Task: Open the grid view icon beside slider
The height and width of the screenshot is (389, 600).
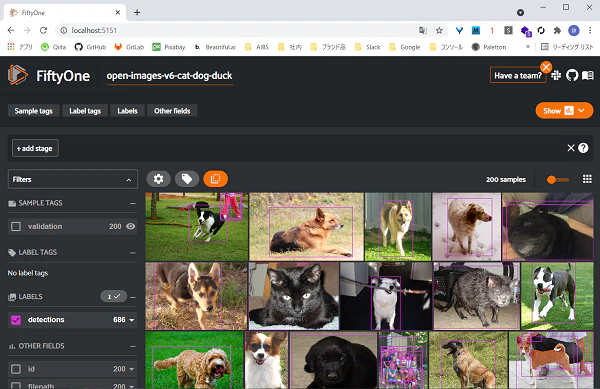Action: pos(587,179)
